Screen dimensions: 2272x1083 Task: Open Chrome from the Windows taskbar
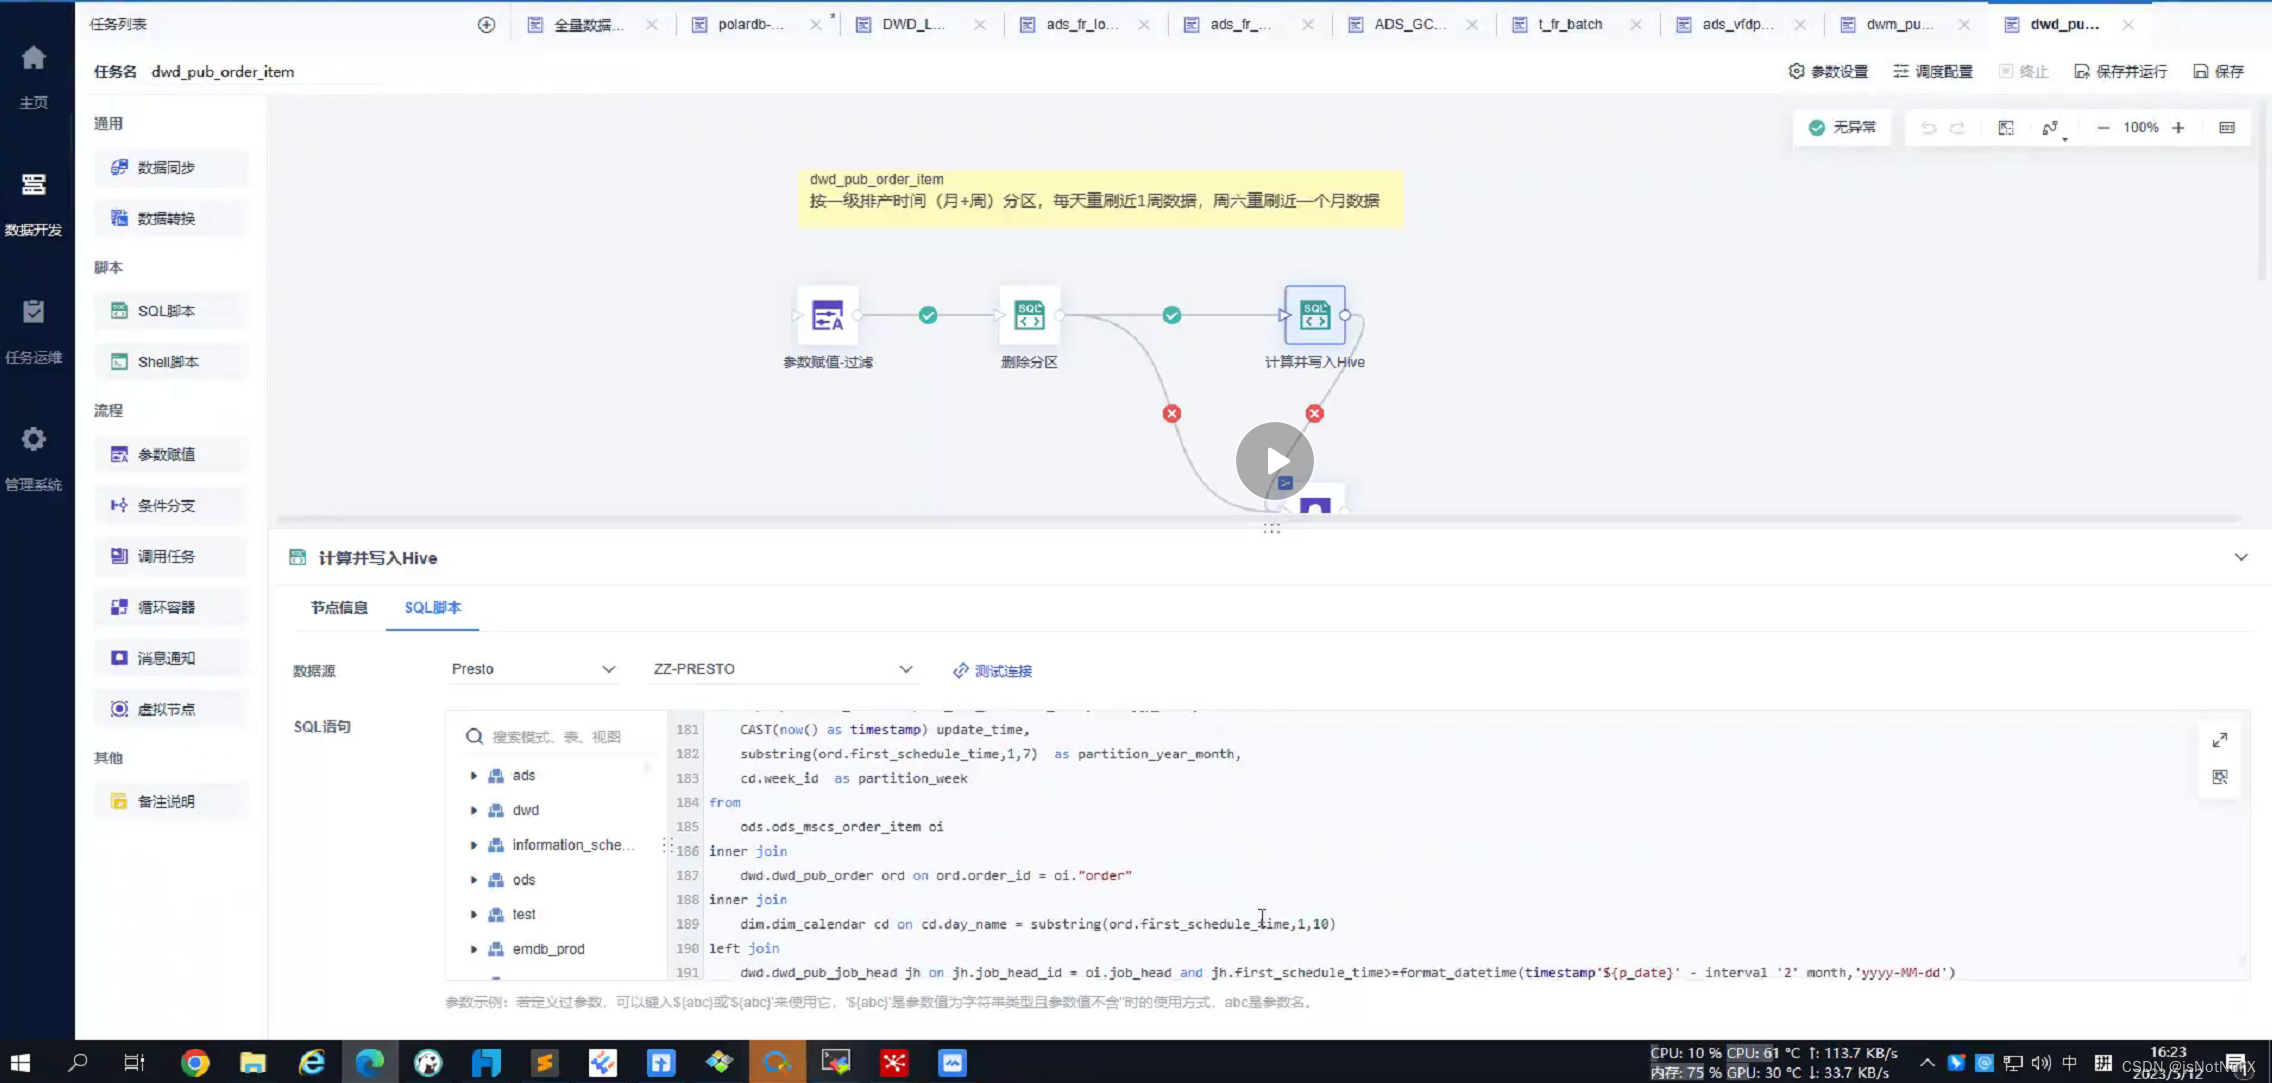click(195, 1062)
